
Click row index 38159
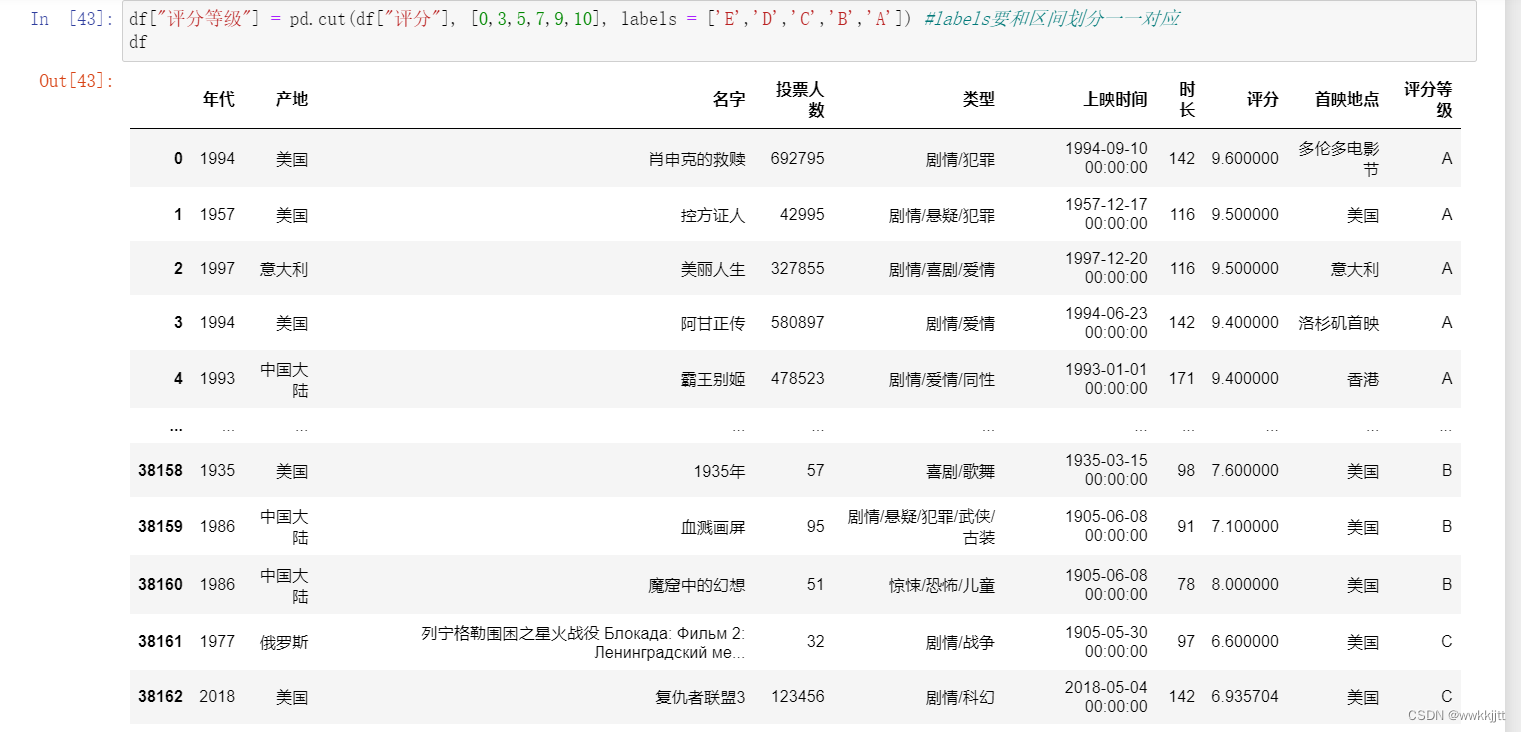tap(160, 526)
